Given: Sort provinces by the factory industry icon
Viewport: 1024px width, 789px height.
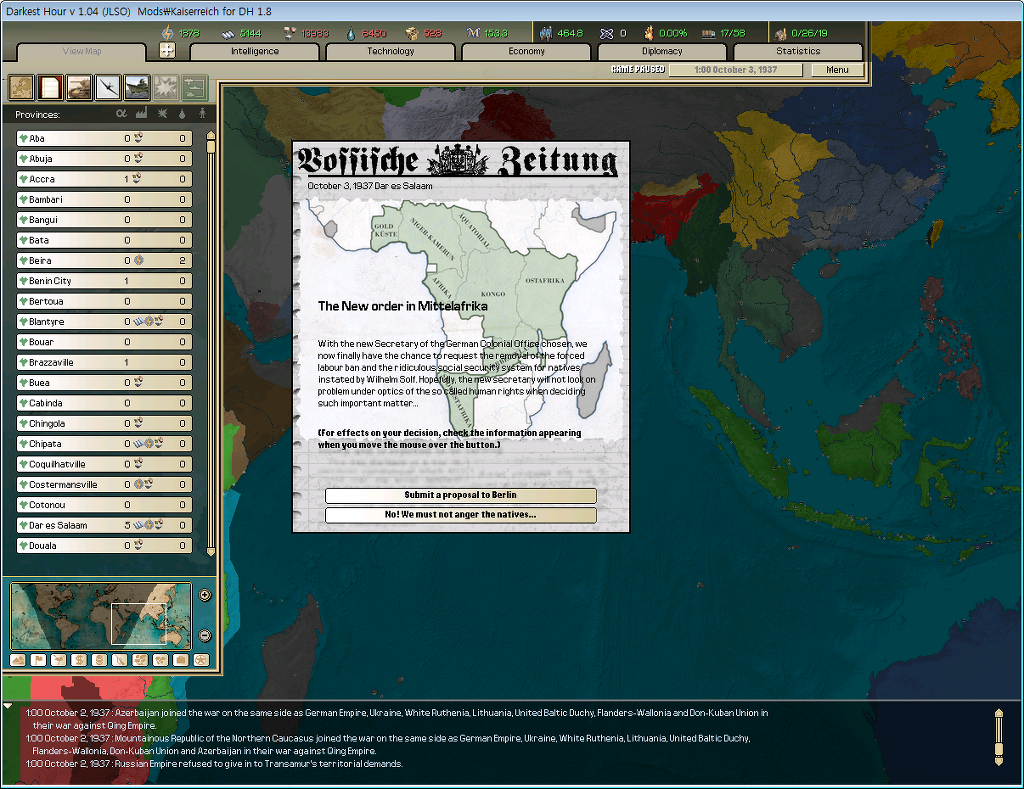Looking at the screenshot, I should (x=142, y=114).
